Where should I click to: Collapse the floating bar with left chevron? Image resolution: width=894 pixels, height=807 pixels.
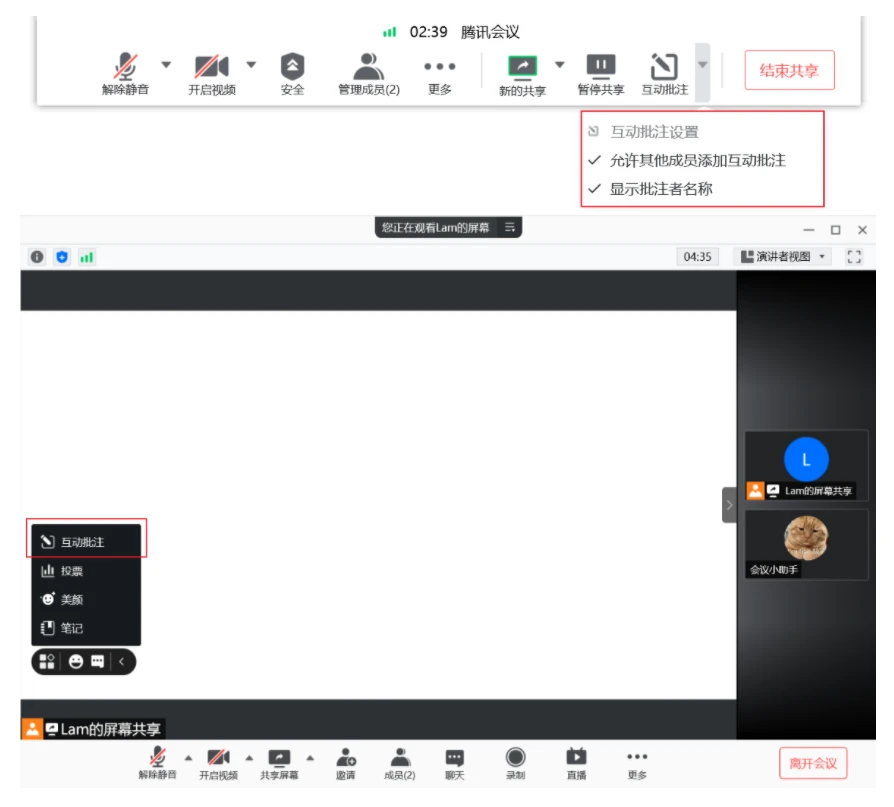pos(121,662)
